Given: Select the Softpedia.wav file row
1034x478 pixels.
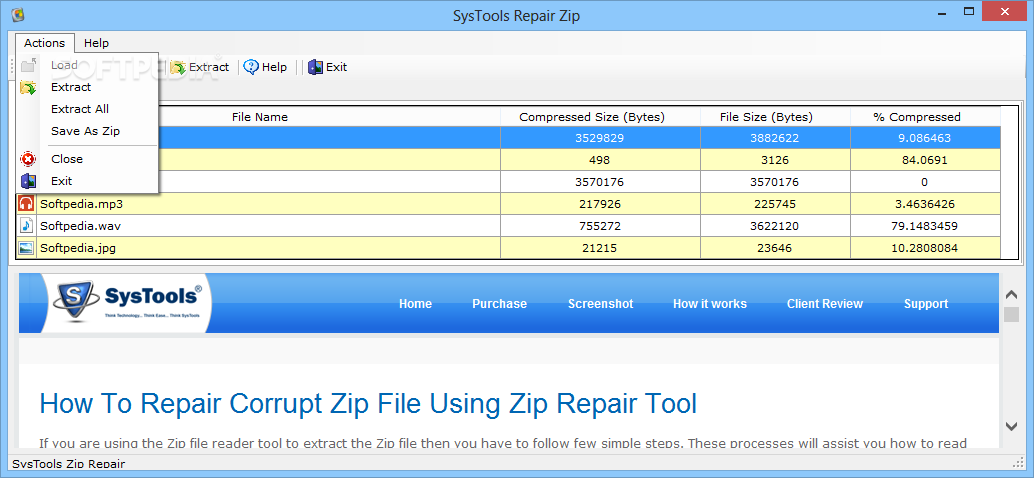Looking at the screenshot, I should (x=508, y=226).
